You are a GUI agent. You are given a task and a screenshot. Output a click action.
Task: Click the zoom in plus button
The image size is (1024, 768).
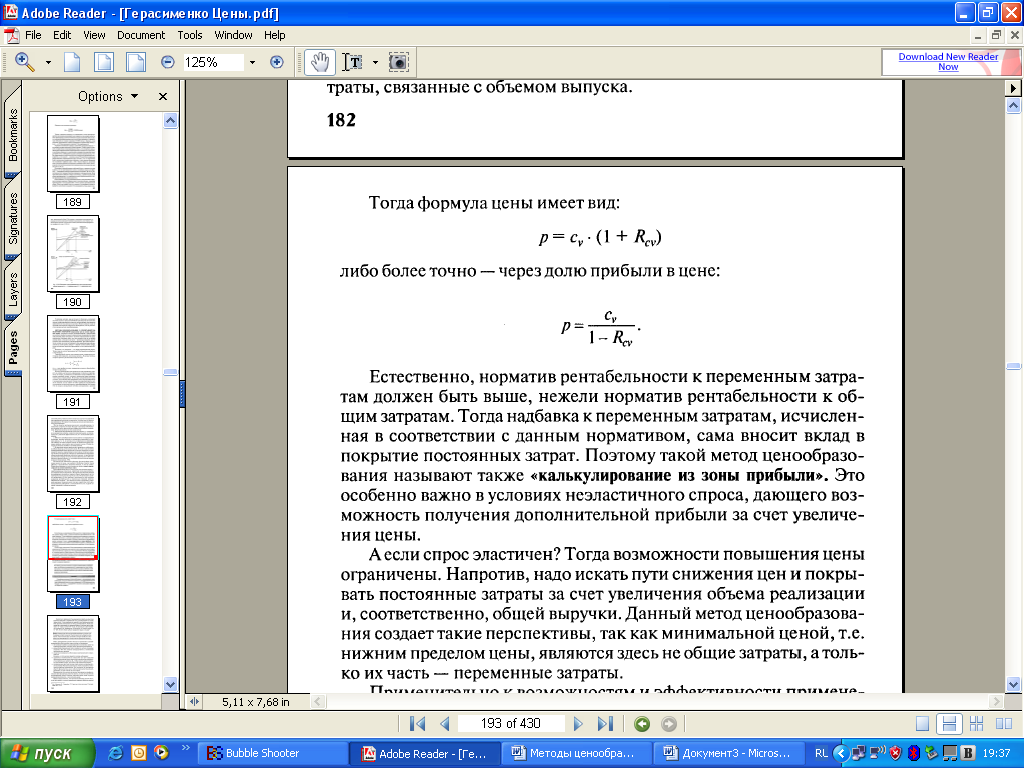[277, 62]
